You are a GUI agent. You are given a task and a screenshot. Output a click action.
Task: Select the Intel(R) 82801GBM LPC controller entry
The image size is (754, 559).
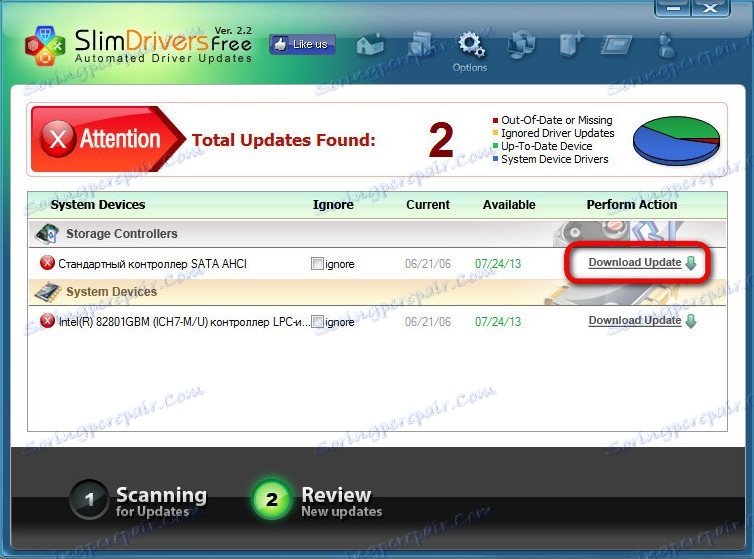pyautogui.click(x=184, y=322)
